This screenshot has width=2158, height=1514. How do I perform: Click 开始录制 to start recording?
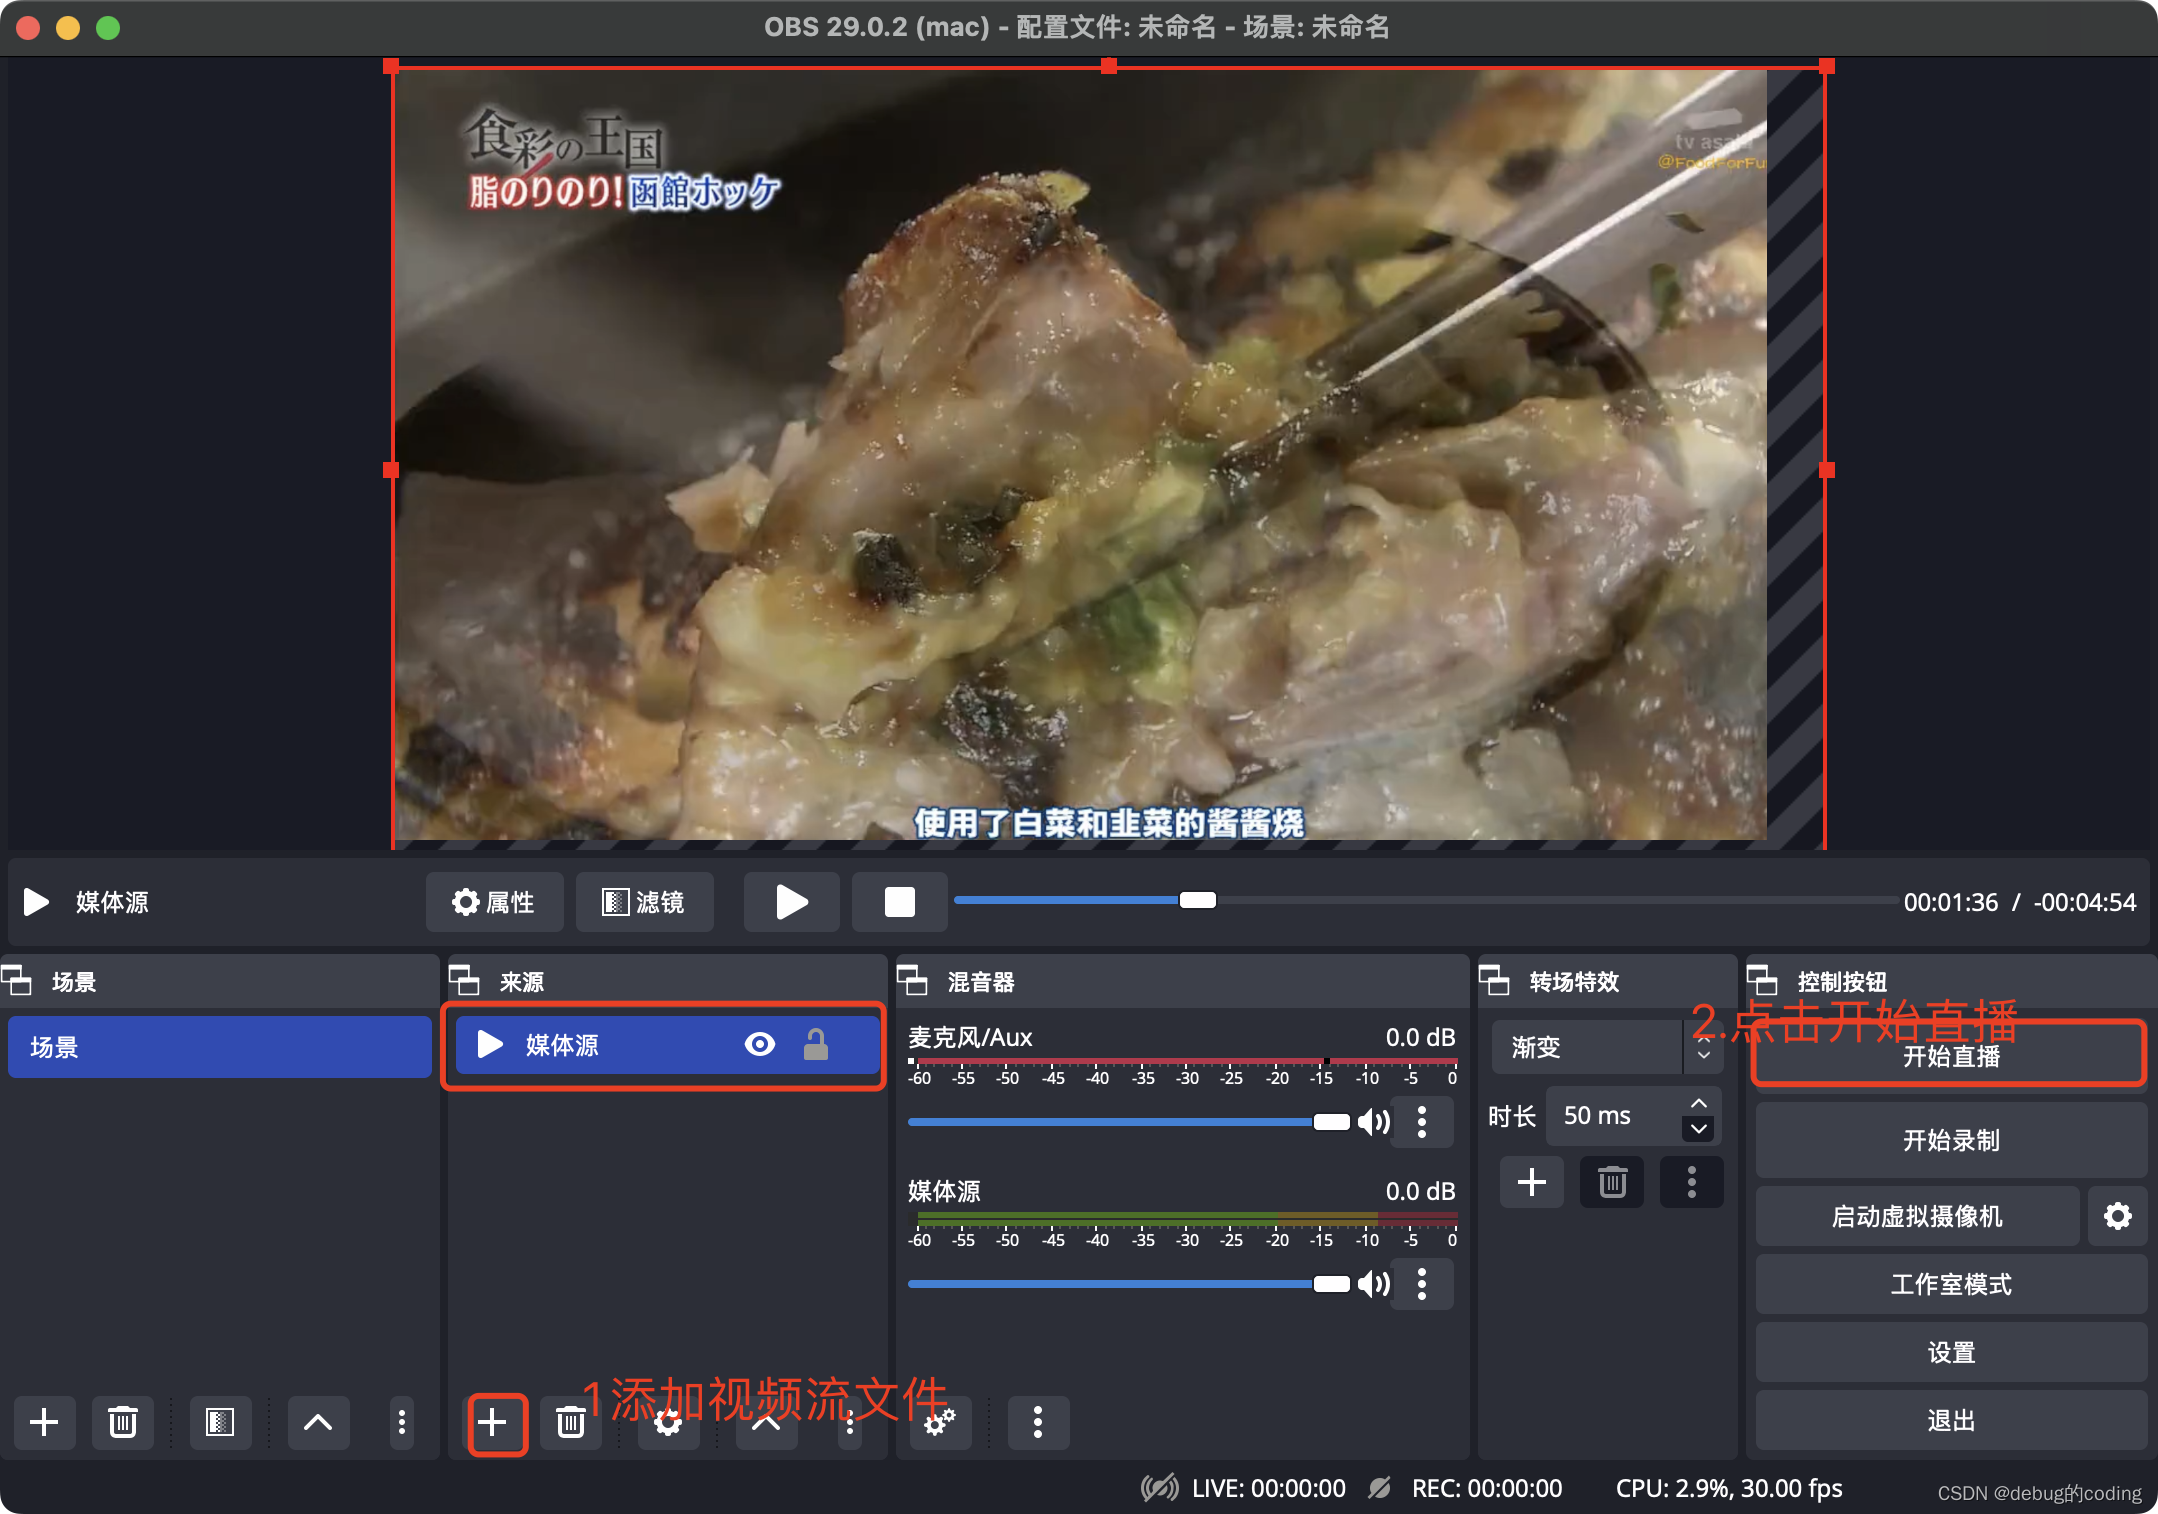(1950, 1140)
